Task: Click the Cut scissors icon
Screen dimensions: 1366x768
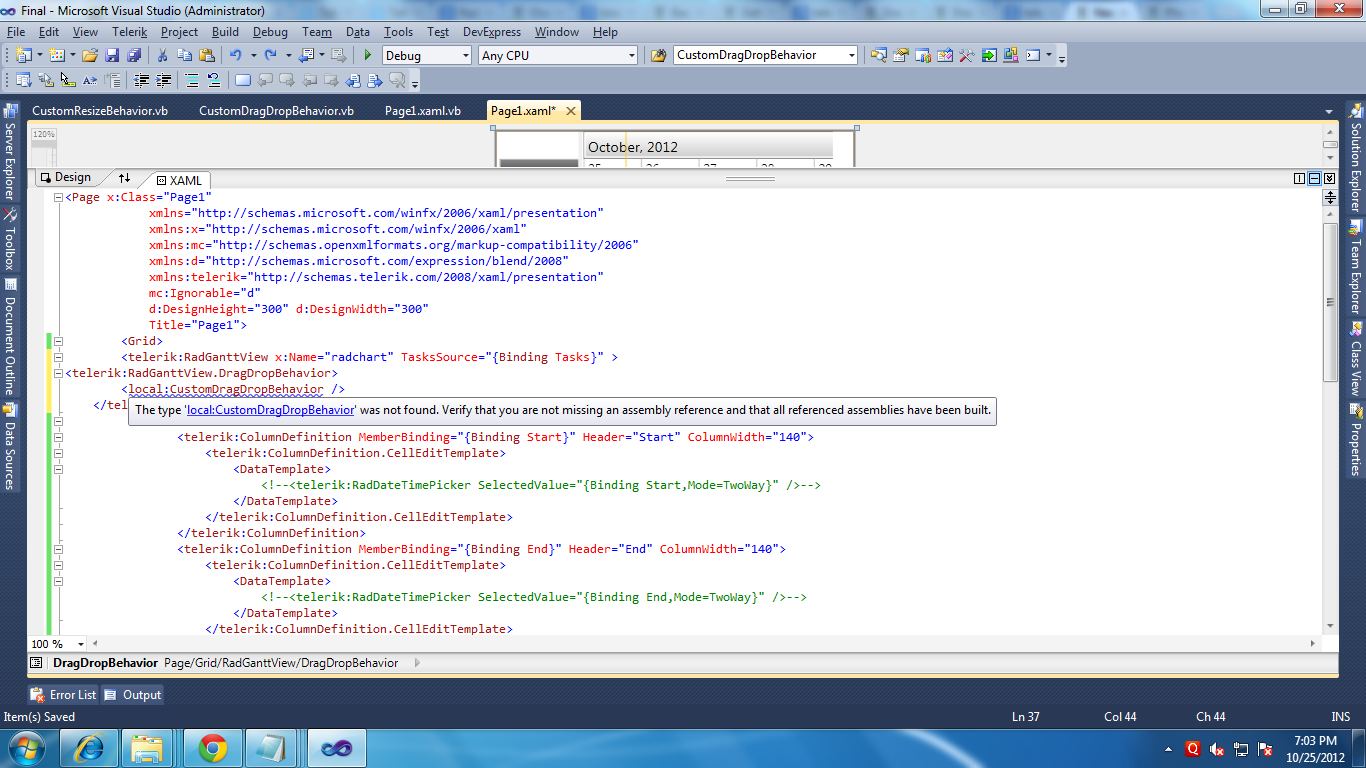Action: (164, 56)
